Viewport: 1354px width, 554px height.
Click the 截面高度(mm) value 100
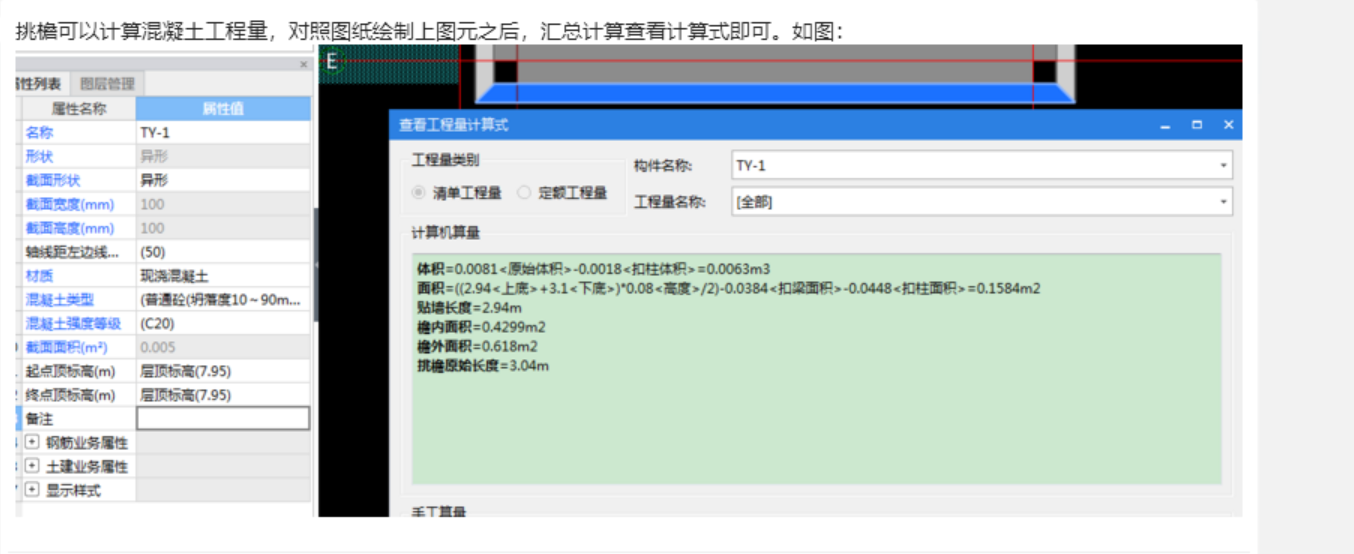coord(223,228)
